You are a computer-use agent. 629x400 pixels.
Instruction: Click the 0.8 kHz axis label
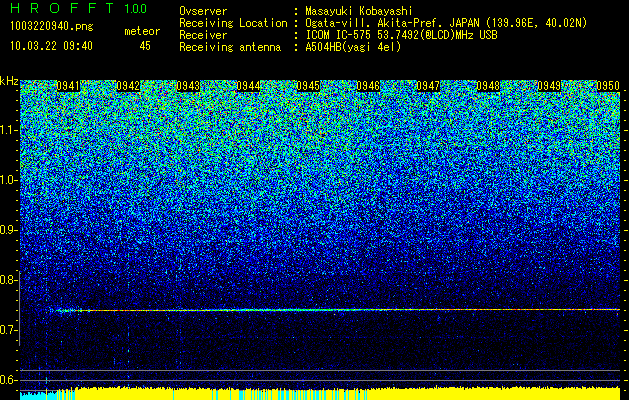pos(8,280)
